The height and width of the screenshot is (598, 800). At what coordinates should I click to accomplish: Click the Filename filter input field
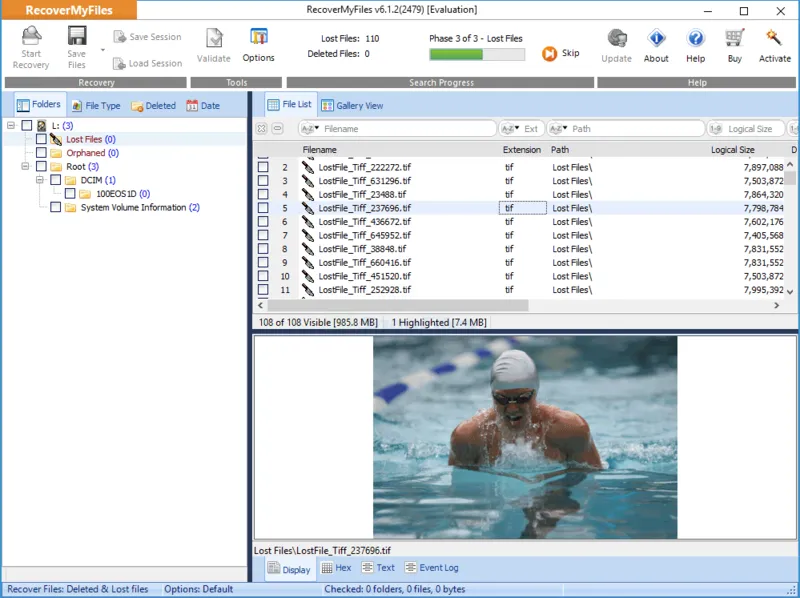tap(408, 129)
